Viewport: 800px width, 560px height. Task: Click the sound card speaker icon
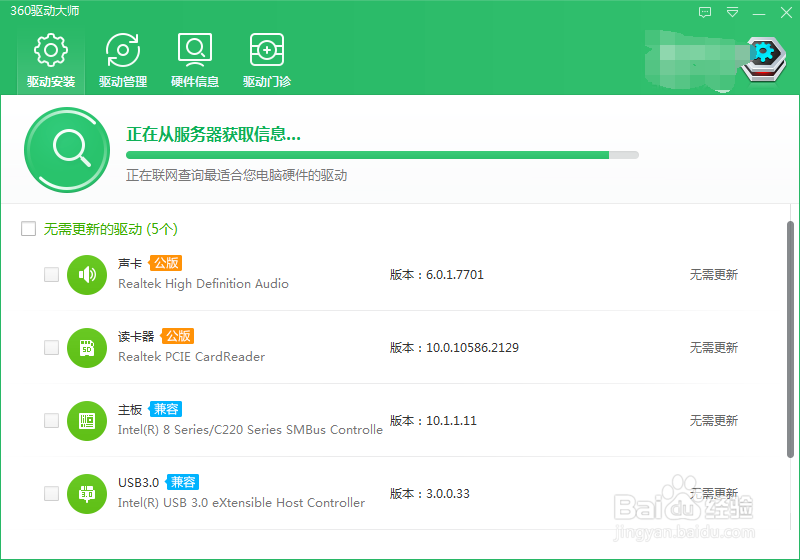(x=87, y=275)
